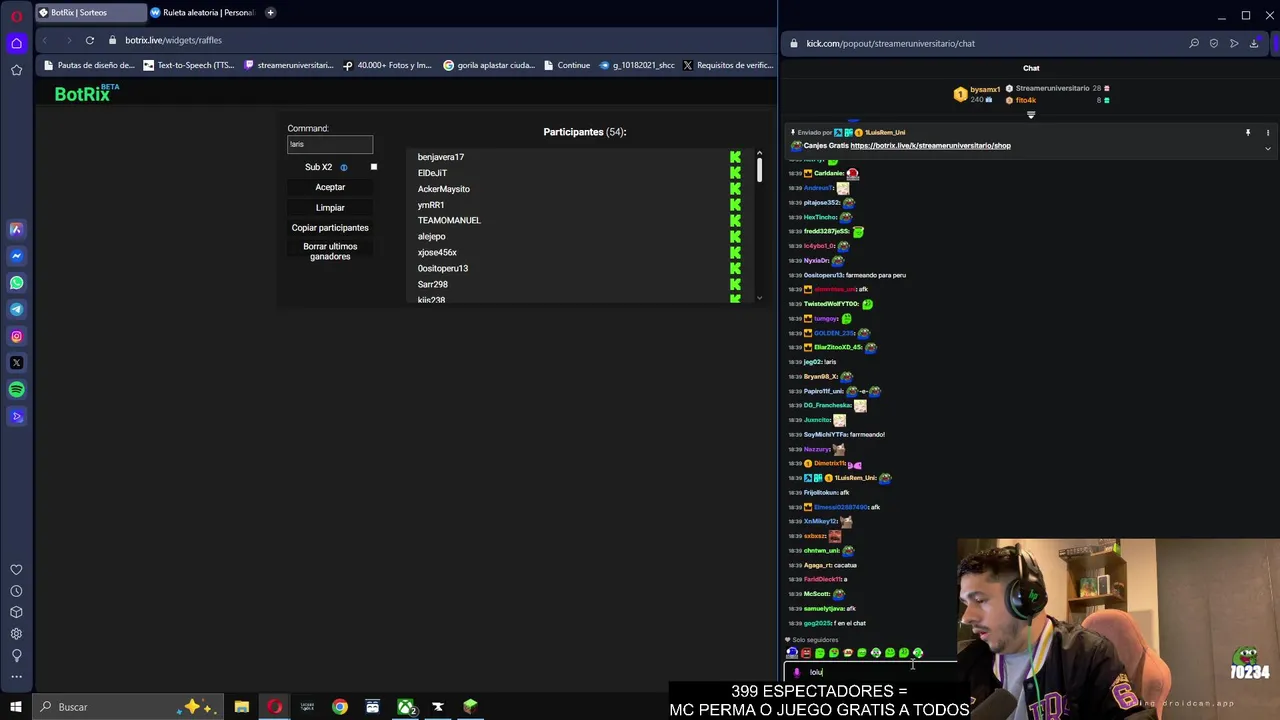Click Borrar ultimos ganadores button

(x=330, y=252)
